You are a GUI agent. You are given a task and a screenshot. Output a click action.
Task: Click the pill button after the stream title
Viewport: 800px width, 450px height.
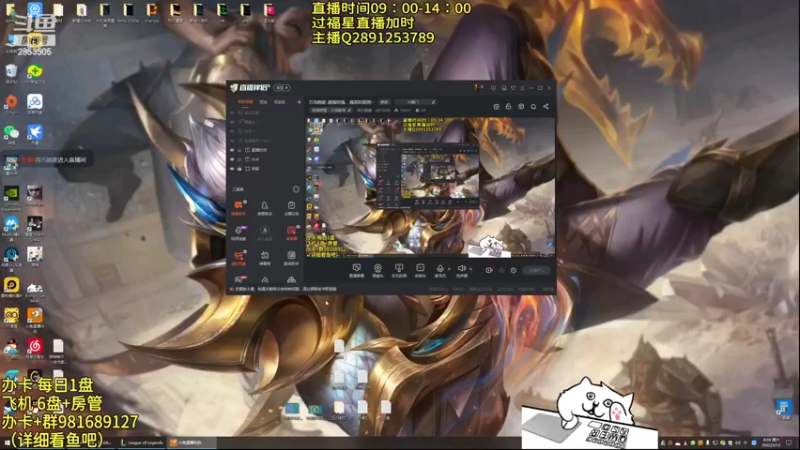384,102
